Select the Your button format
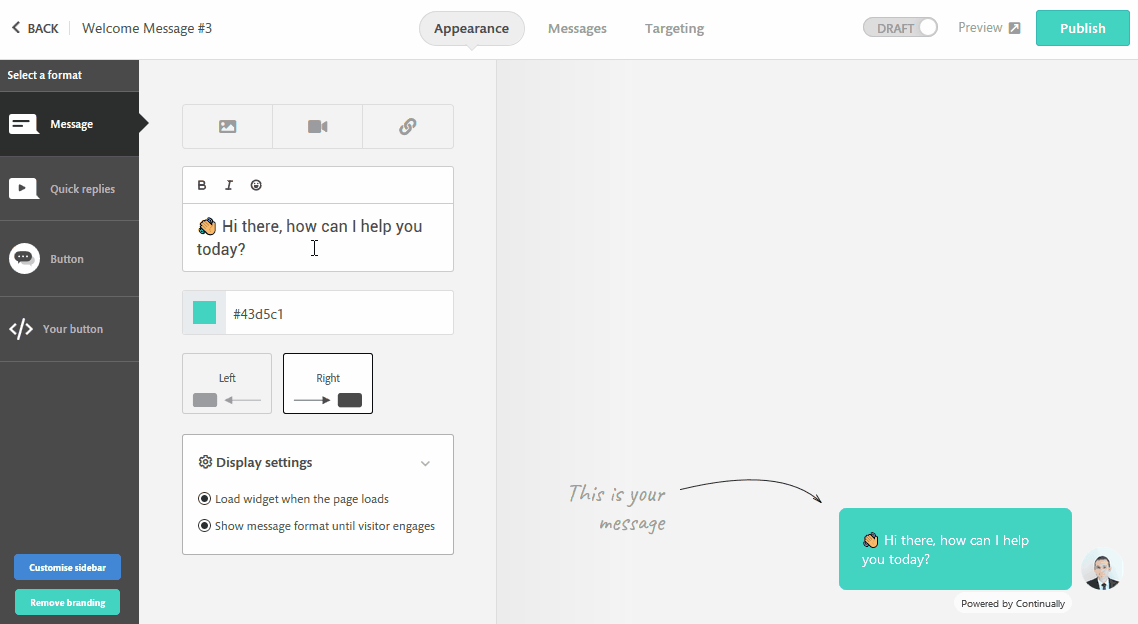The image size is (1138, 624). click(69, 328)
